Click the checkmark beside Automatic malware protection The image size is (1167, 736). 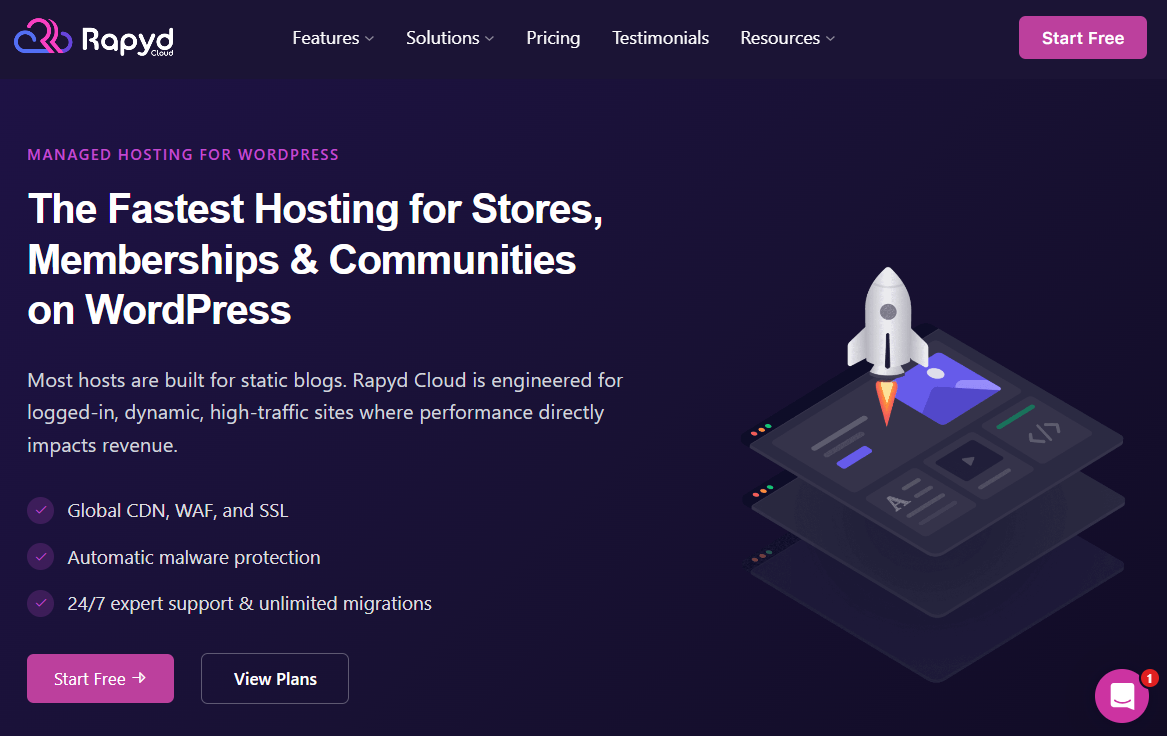[x=40, y=557]
